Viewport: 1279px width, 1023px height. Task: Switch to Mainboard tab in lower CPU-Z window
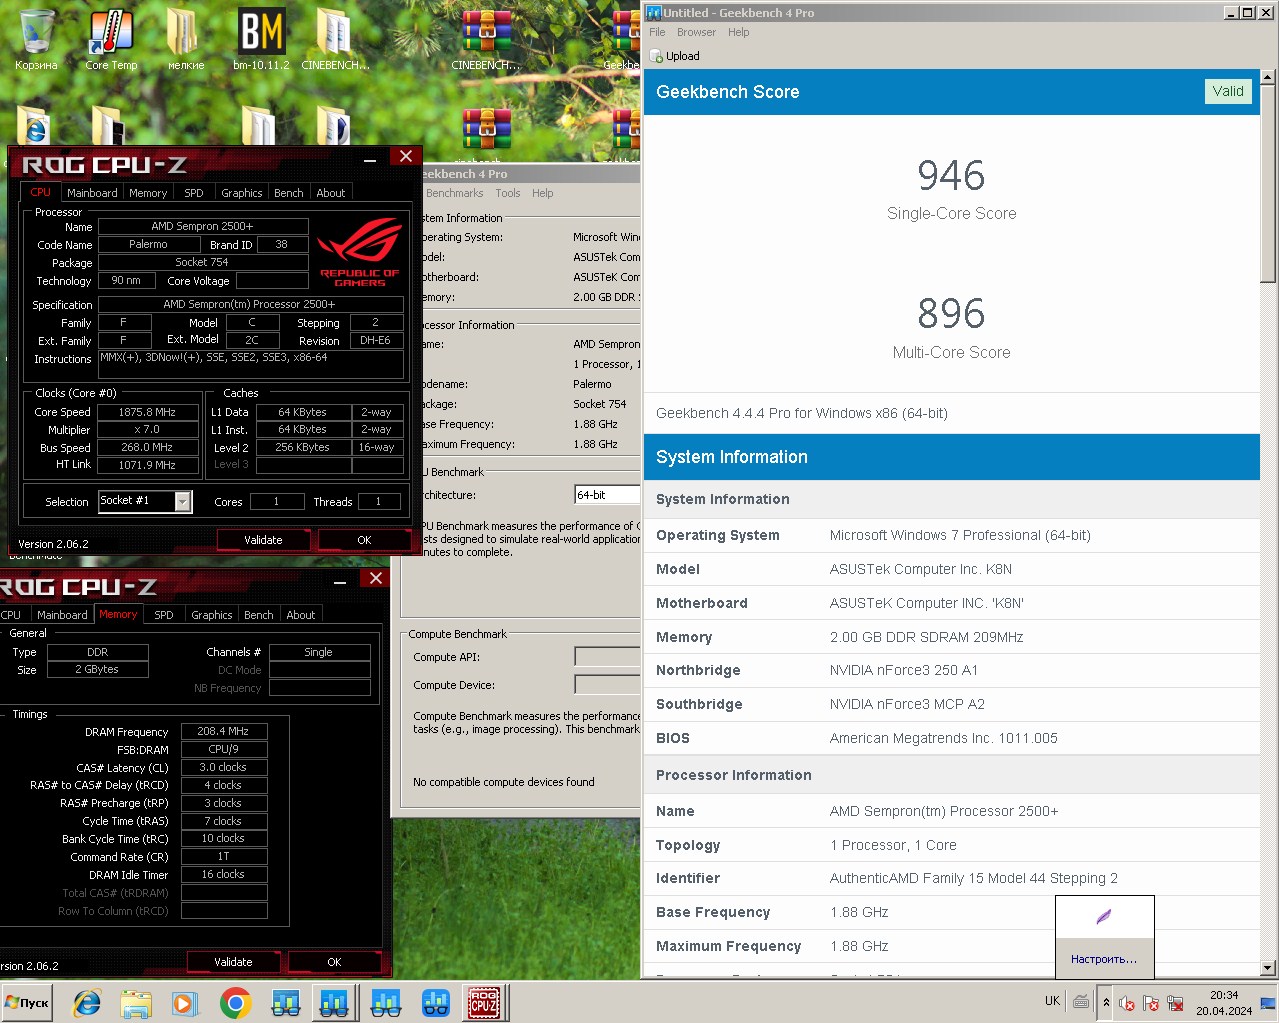tap(62, 615)
